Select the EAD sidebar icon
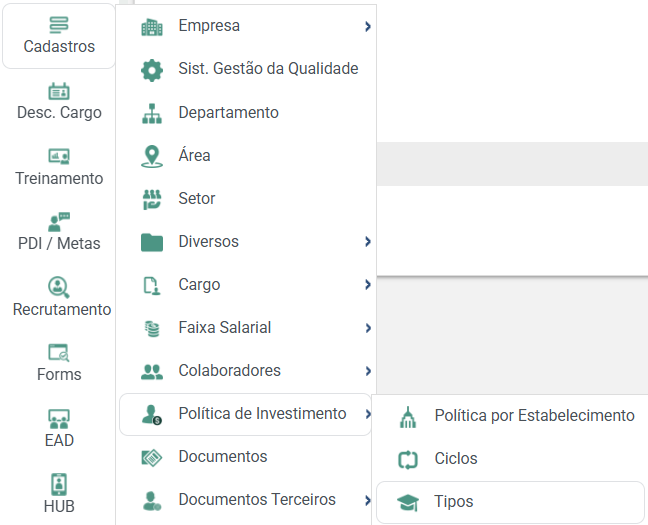 (59, 419)
